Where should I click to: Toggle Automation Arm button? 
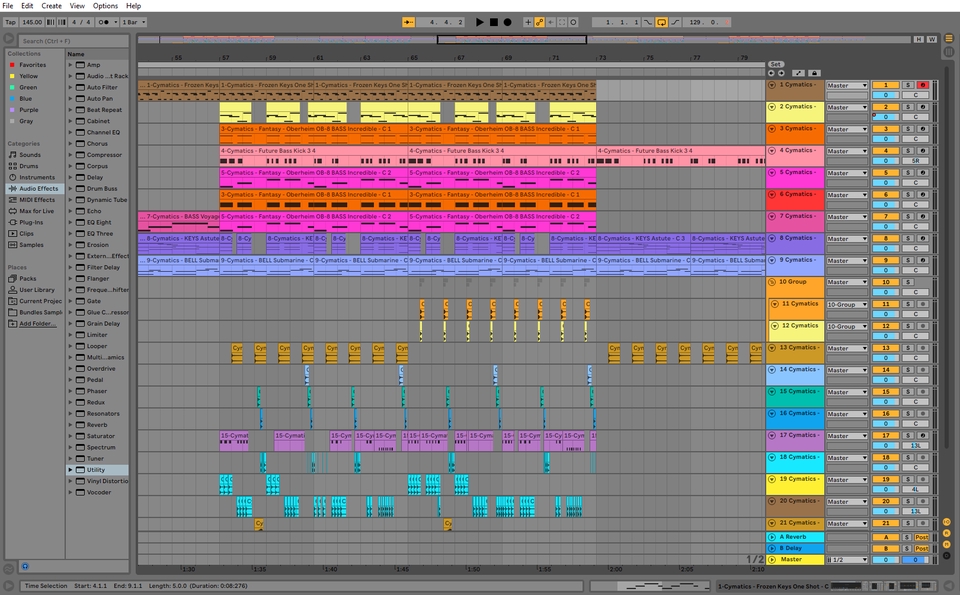539,22
